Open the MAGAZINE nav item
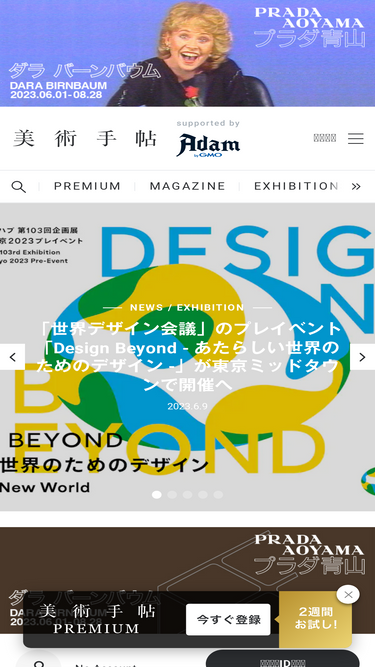375x667 pixels. [x=188, y=186]
